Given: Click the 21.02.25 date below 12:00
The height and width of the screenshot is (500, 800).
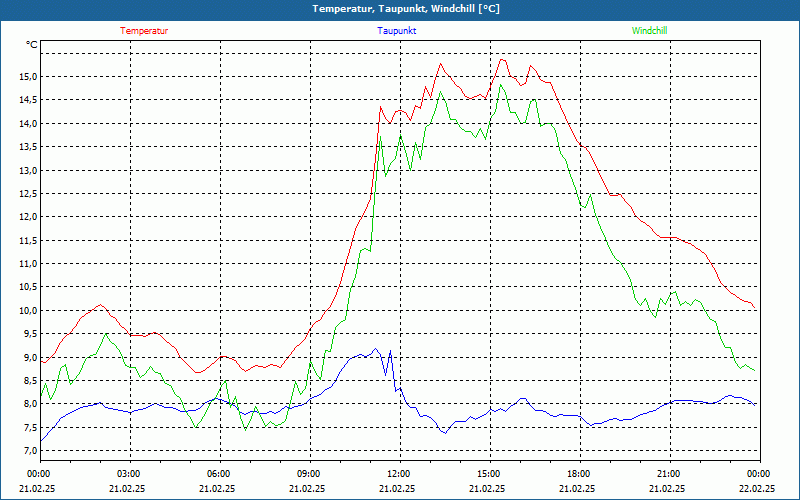Looking at the screenshot, I should 397,489.
